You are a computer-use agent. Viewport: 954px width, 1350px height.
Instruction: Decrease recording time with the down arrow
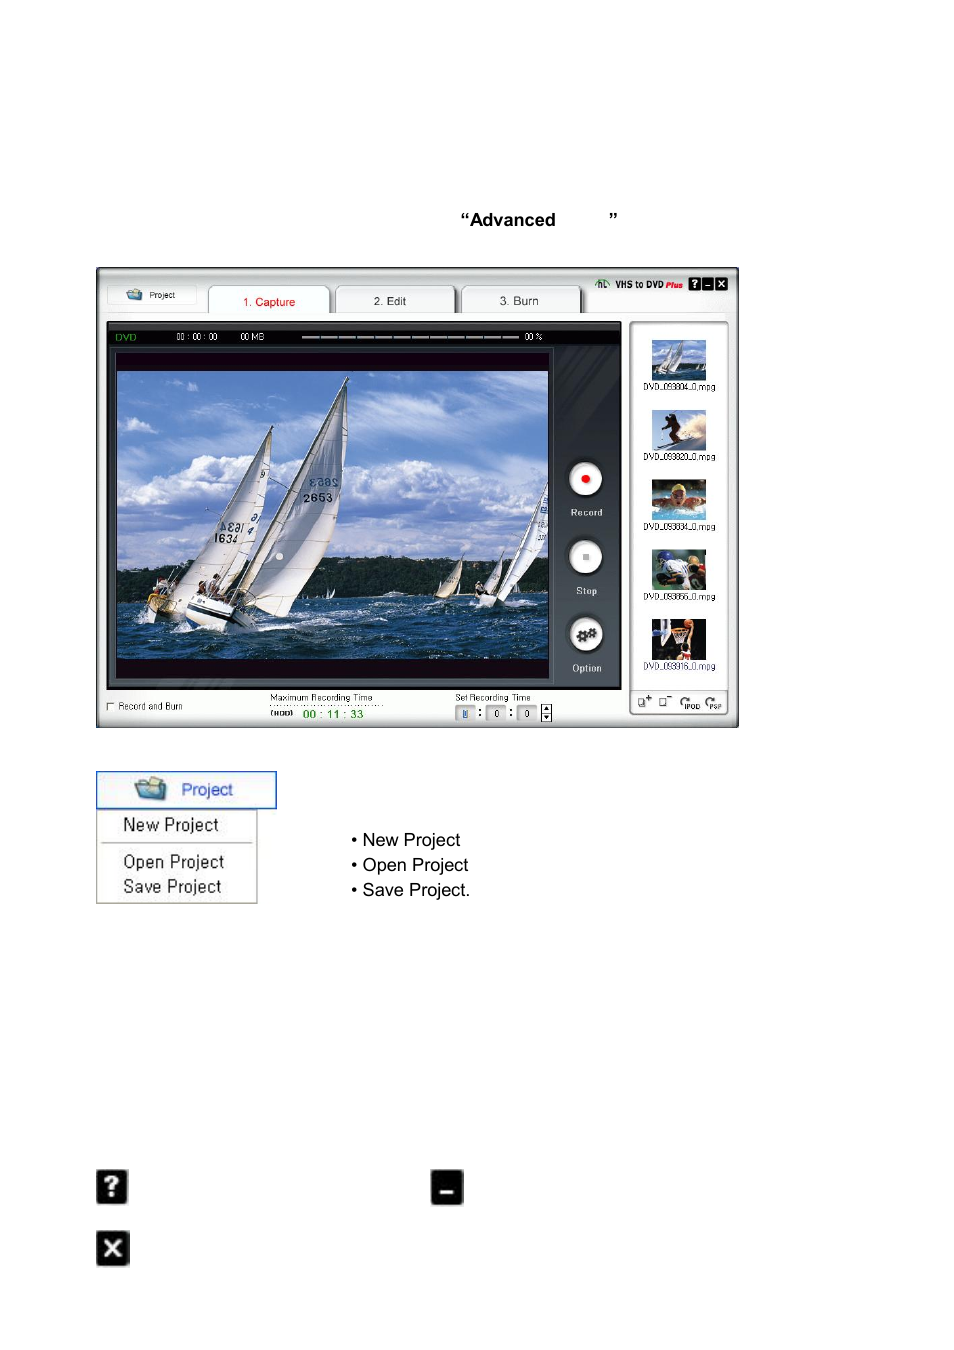tap(546, 717)
